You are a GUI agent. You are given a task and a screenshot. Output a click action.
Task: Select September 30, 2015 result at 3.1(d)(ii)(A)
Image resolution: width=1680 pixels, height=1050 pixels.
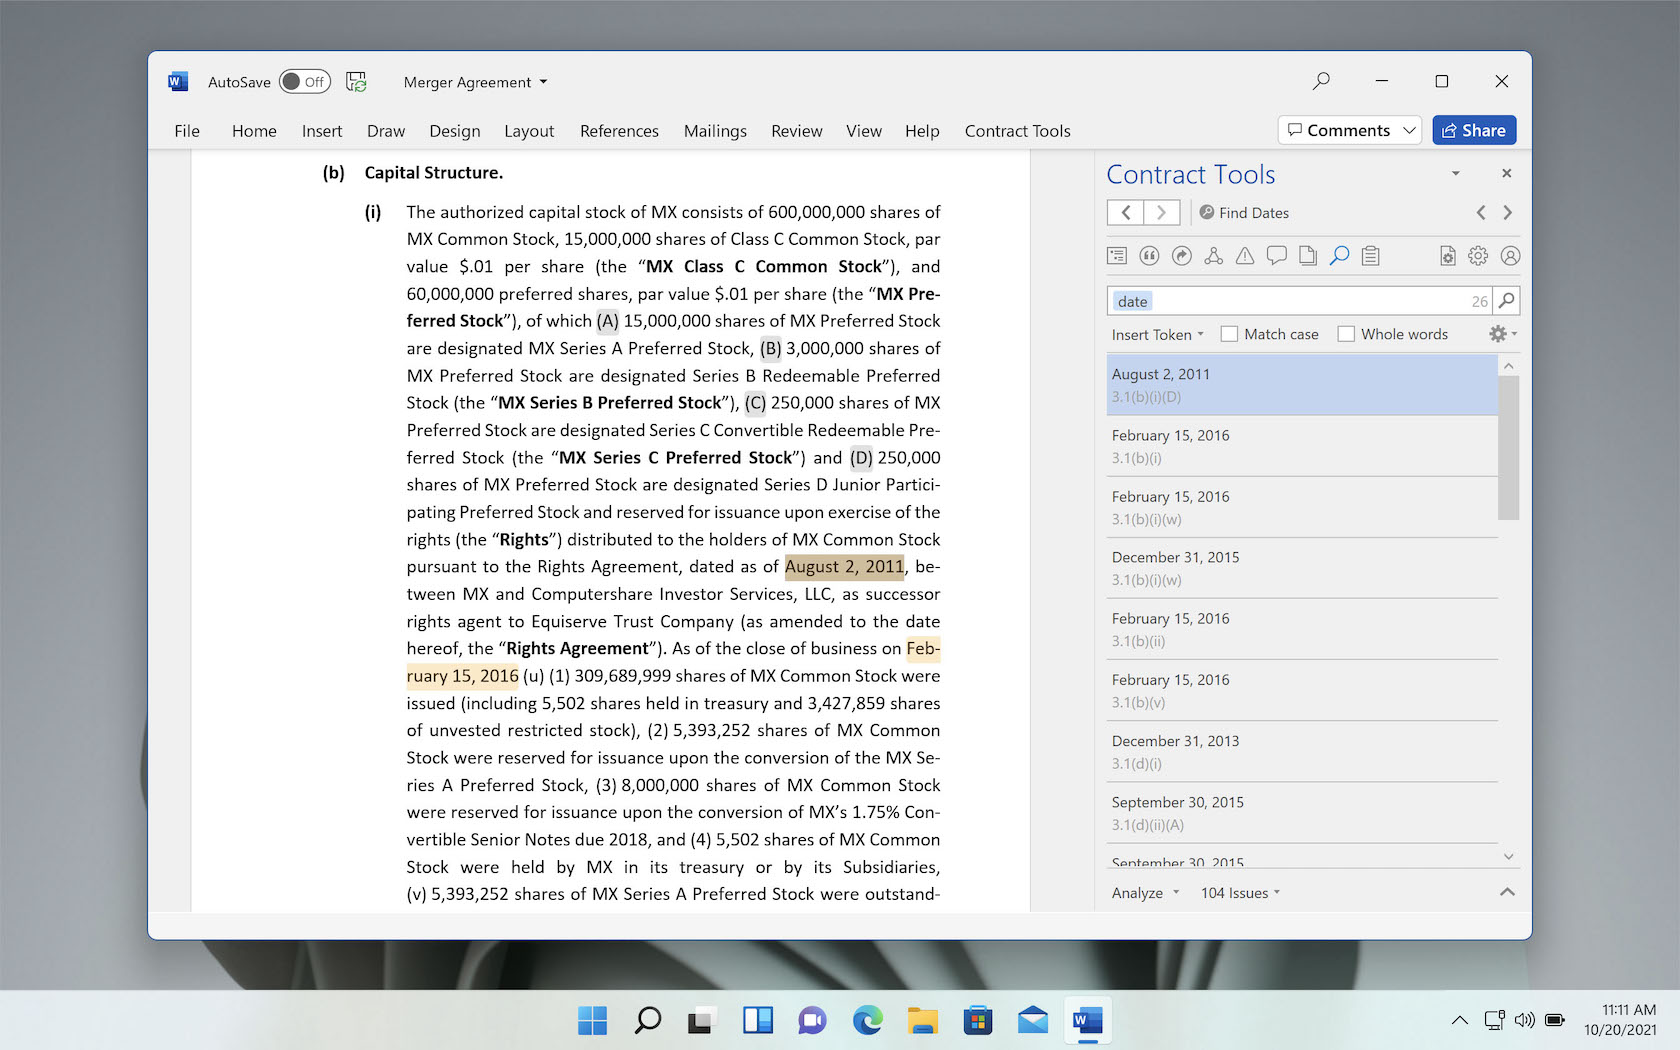tap(1302, 813)
